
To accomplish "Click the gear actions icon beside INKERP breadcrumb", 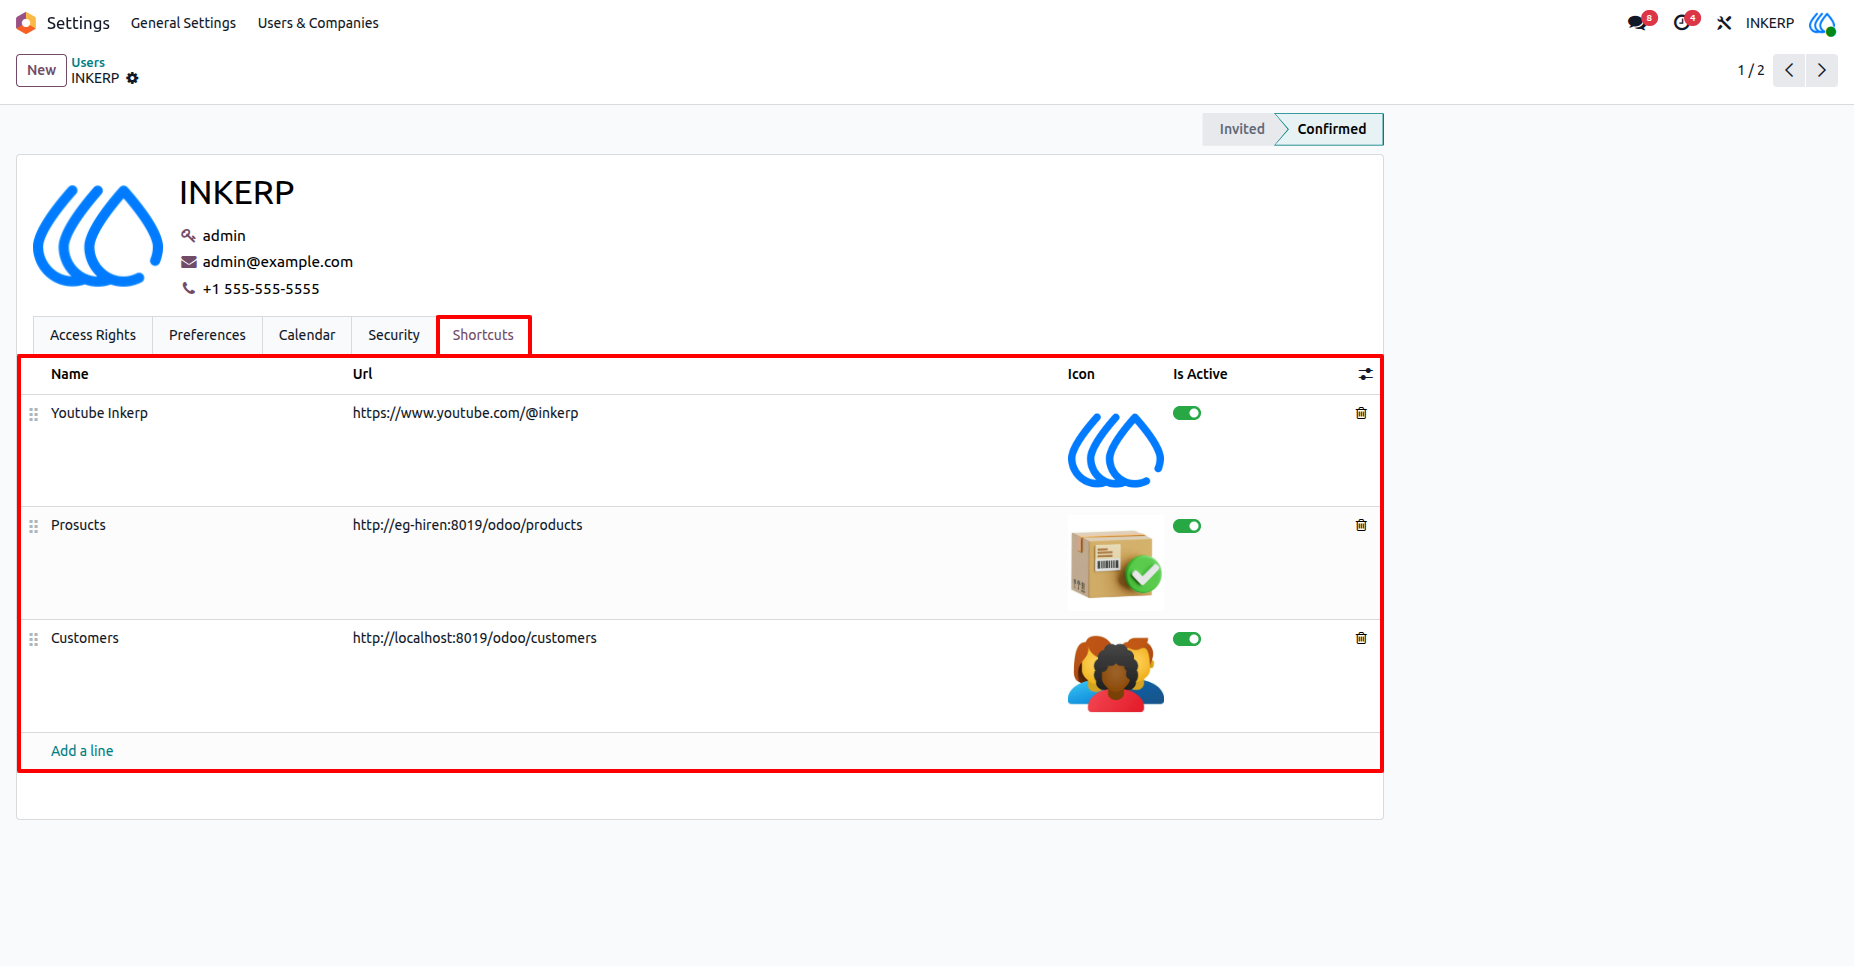I will click(x=132, y=78).
